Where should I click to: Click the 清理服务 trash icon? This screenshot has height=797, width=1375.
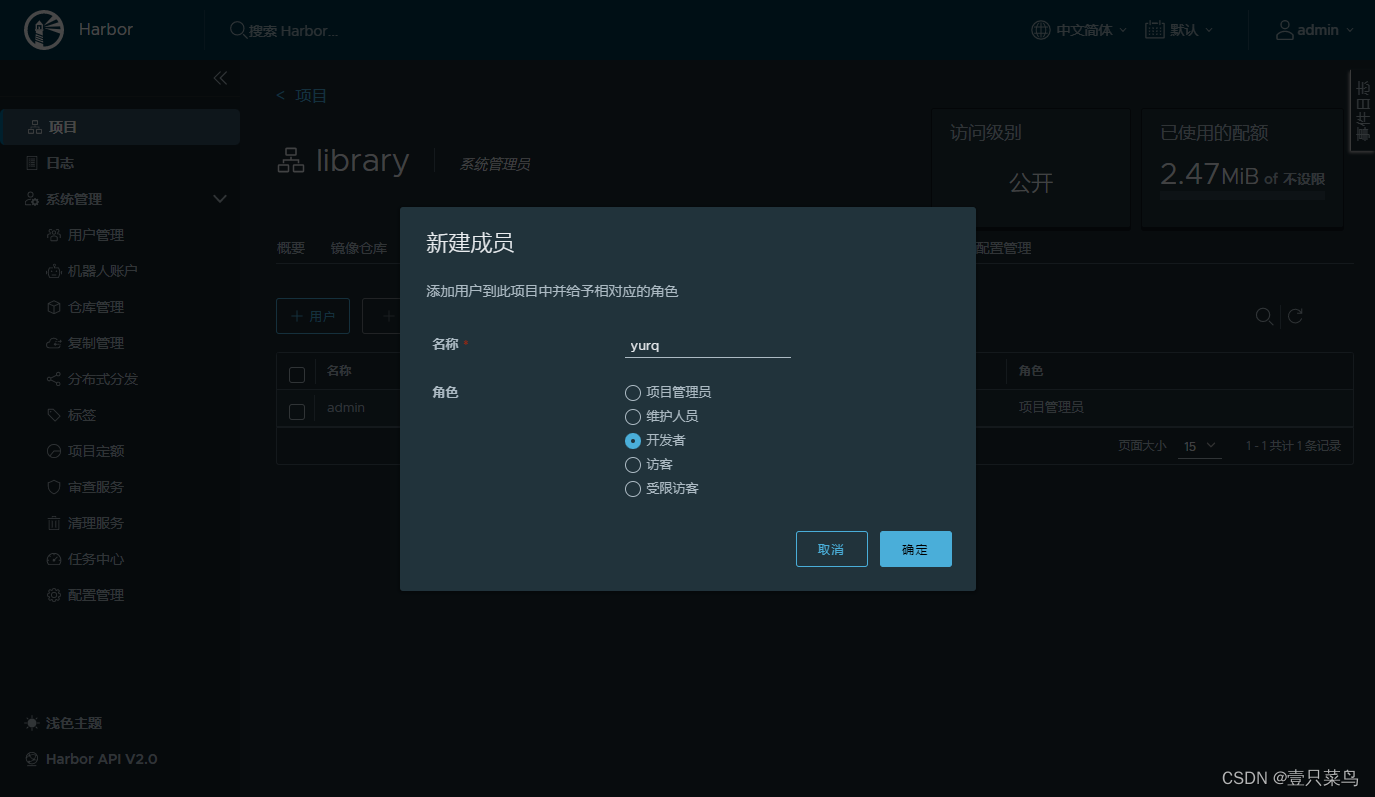(x=54, y=523)
